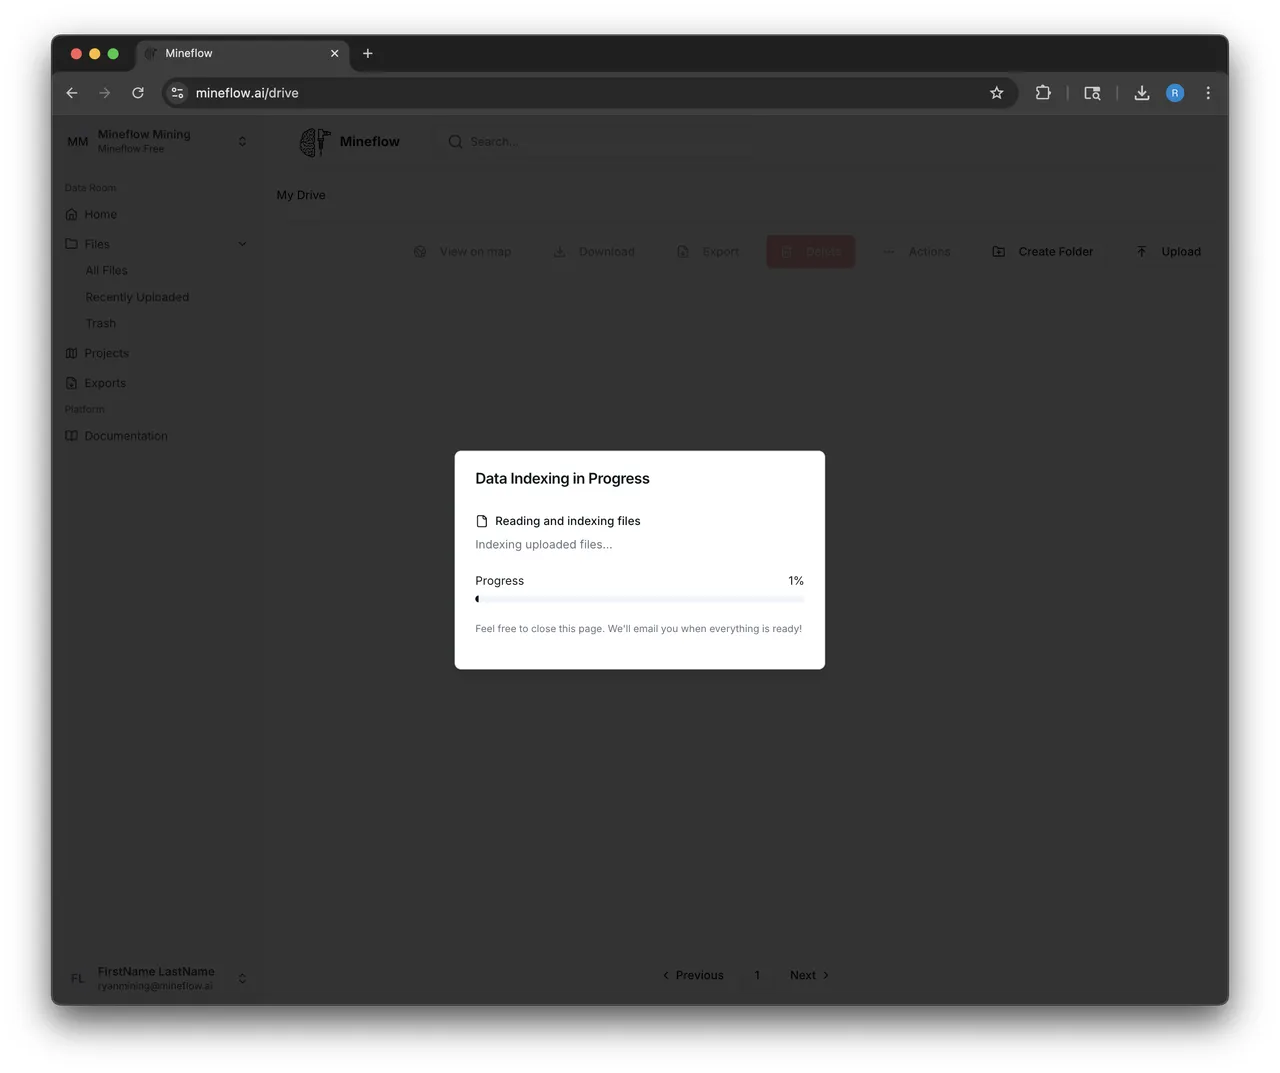Viewport: 1280px width, 1073px height.
Task: Open the tab search icon in toolbar
Action: click(1092, 93)
